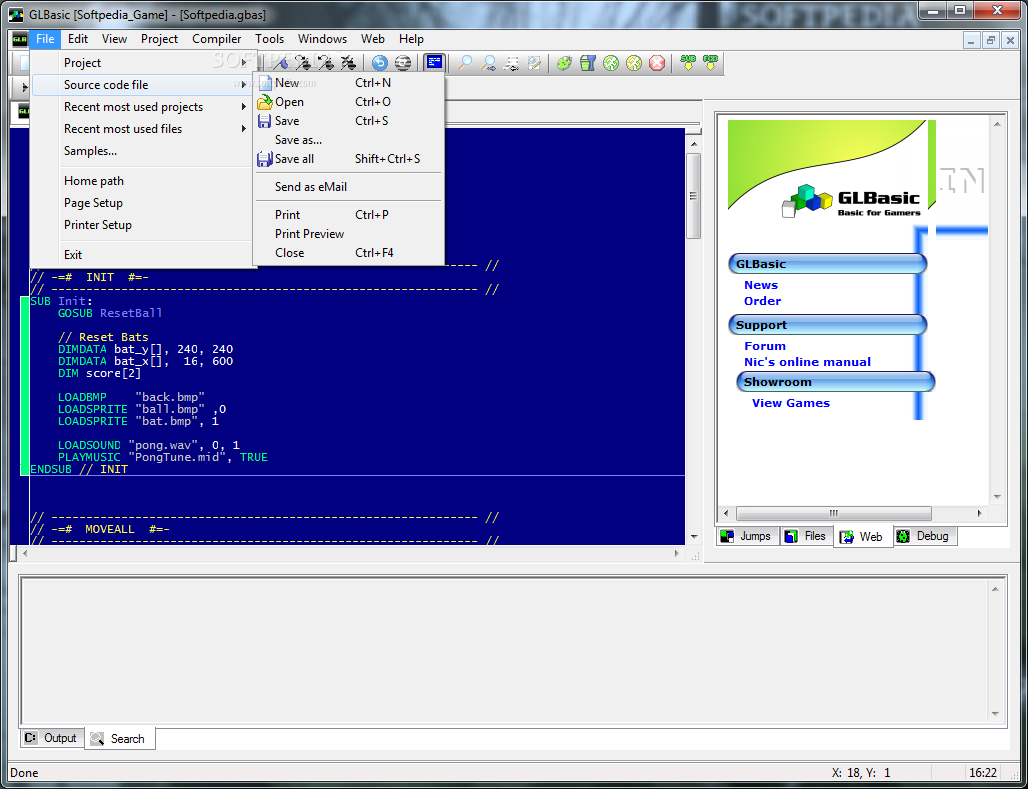Expand the Project submenu arrow
Screen dimensions: 1028x789
244,63
